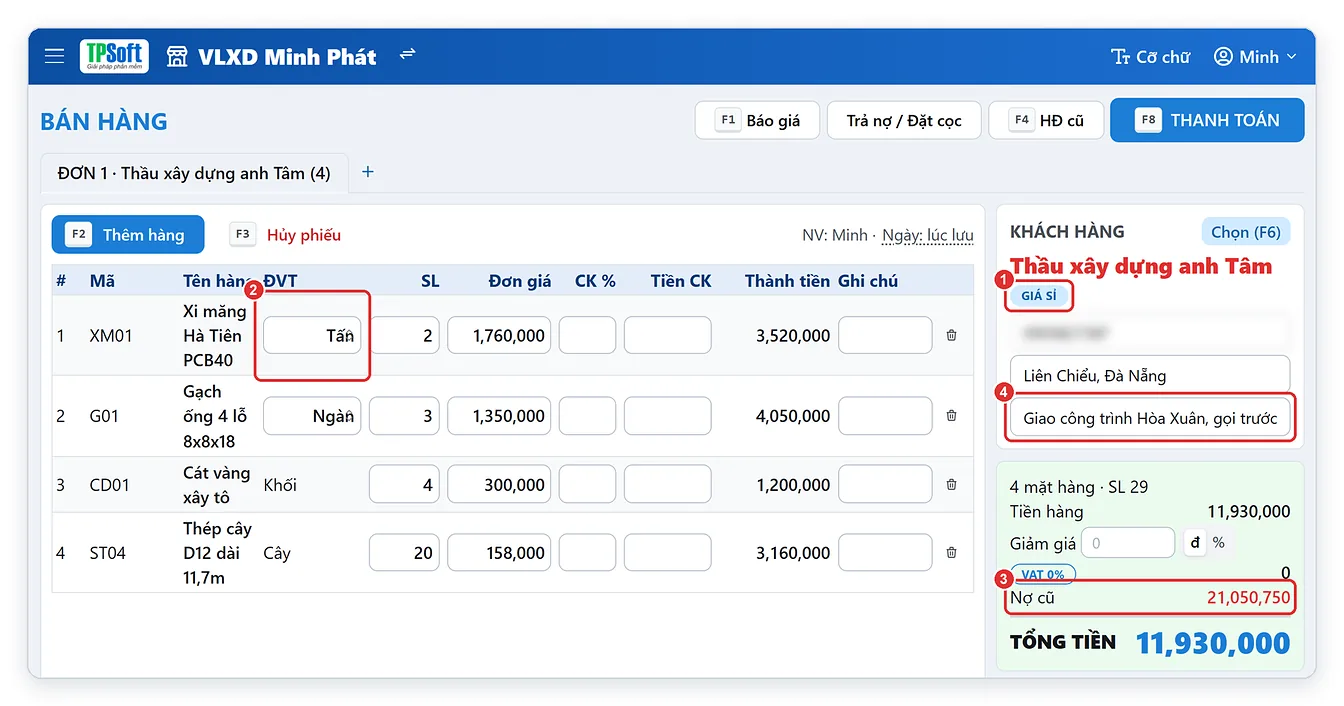This screenshot has width=1344, height=706.
Task: Click product name Thép cây D12
Action: [217, 553]
